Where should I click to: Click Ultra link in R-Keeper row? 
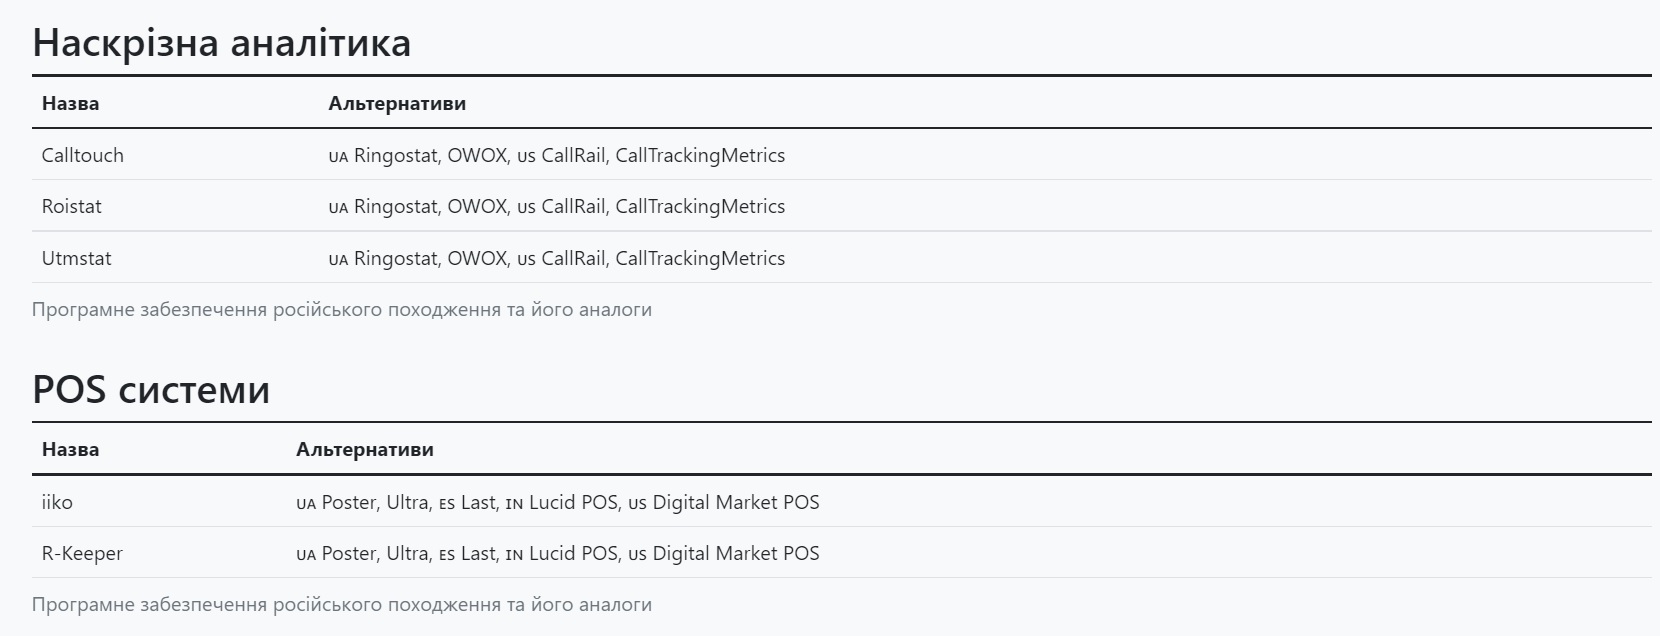(407, 554)
